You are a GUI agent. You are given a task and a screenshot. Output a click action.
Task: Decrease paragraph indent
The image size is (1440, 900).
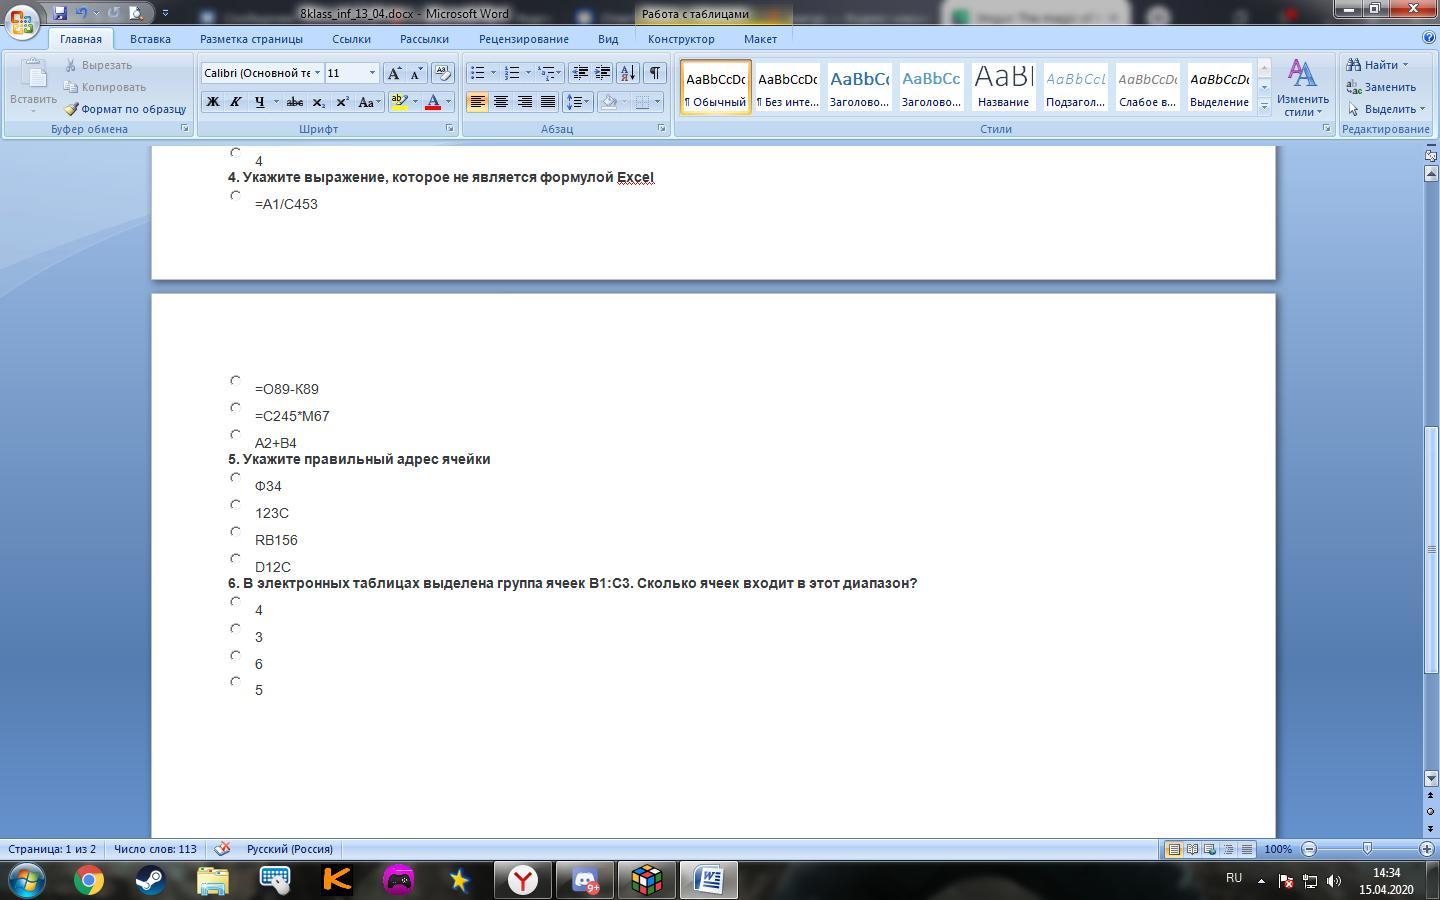[x=580, y=73]
